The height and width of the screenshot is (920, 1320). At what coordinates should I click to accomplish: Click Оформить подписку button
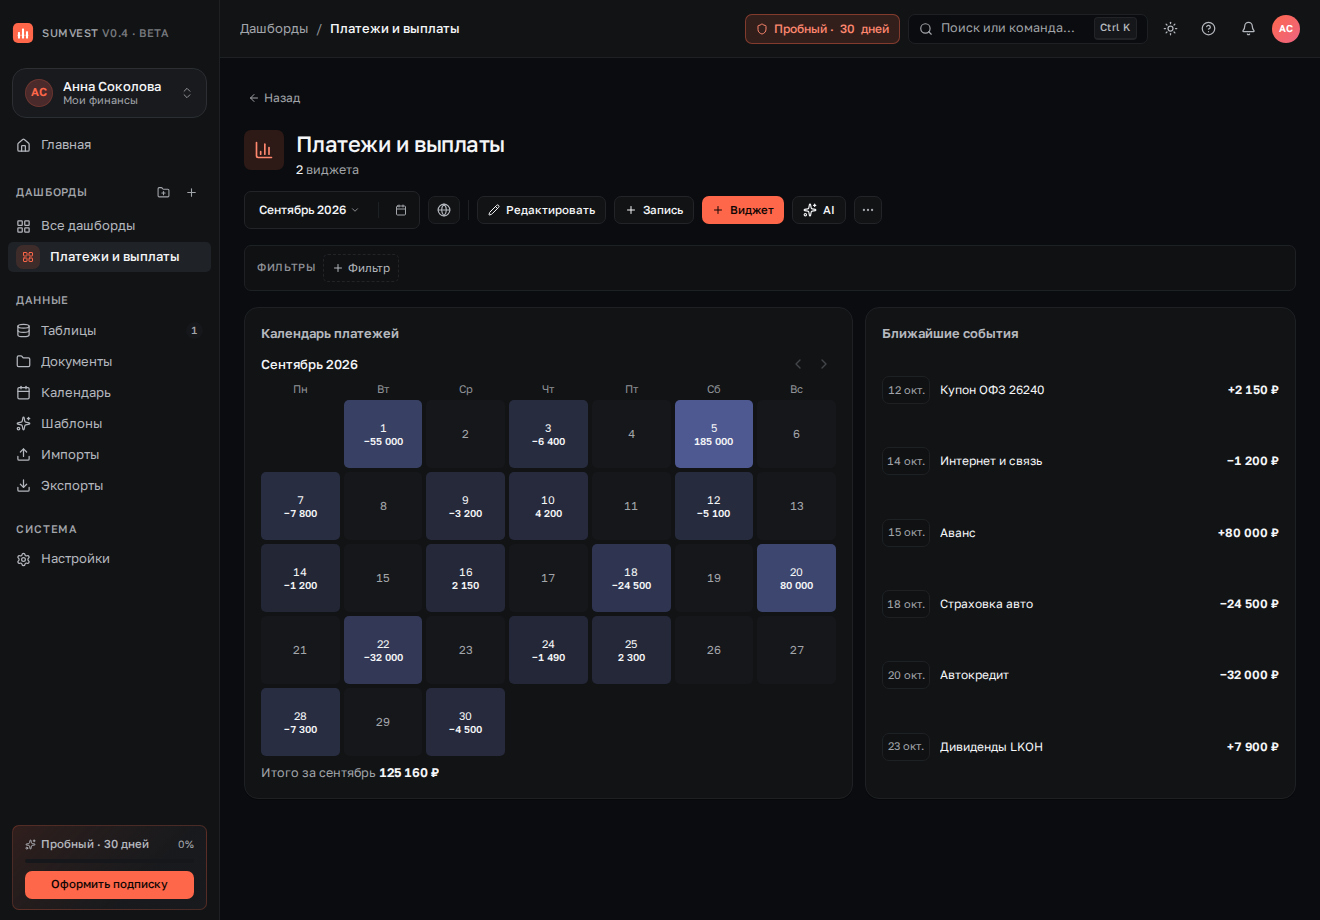(x=109, y=884)
